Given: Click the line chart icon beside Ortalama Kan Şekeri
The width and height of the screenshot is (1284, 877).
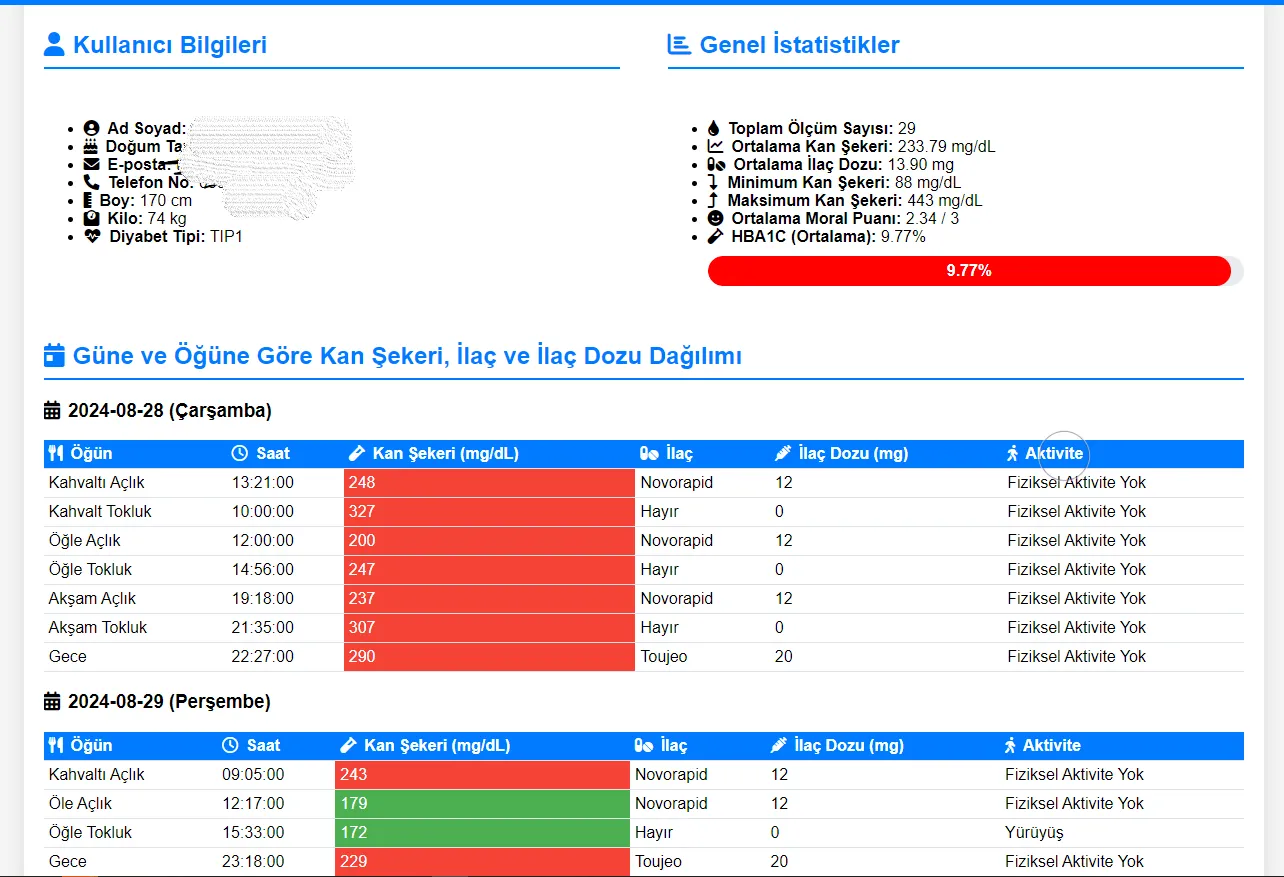Looking at the screenshot, I should [x=715, y=146].
